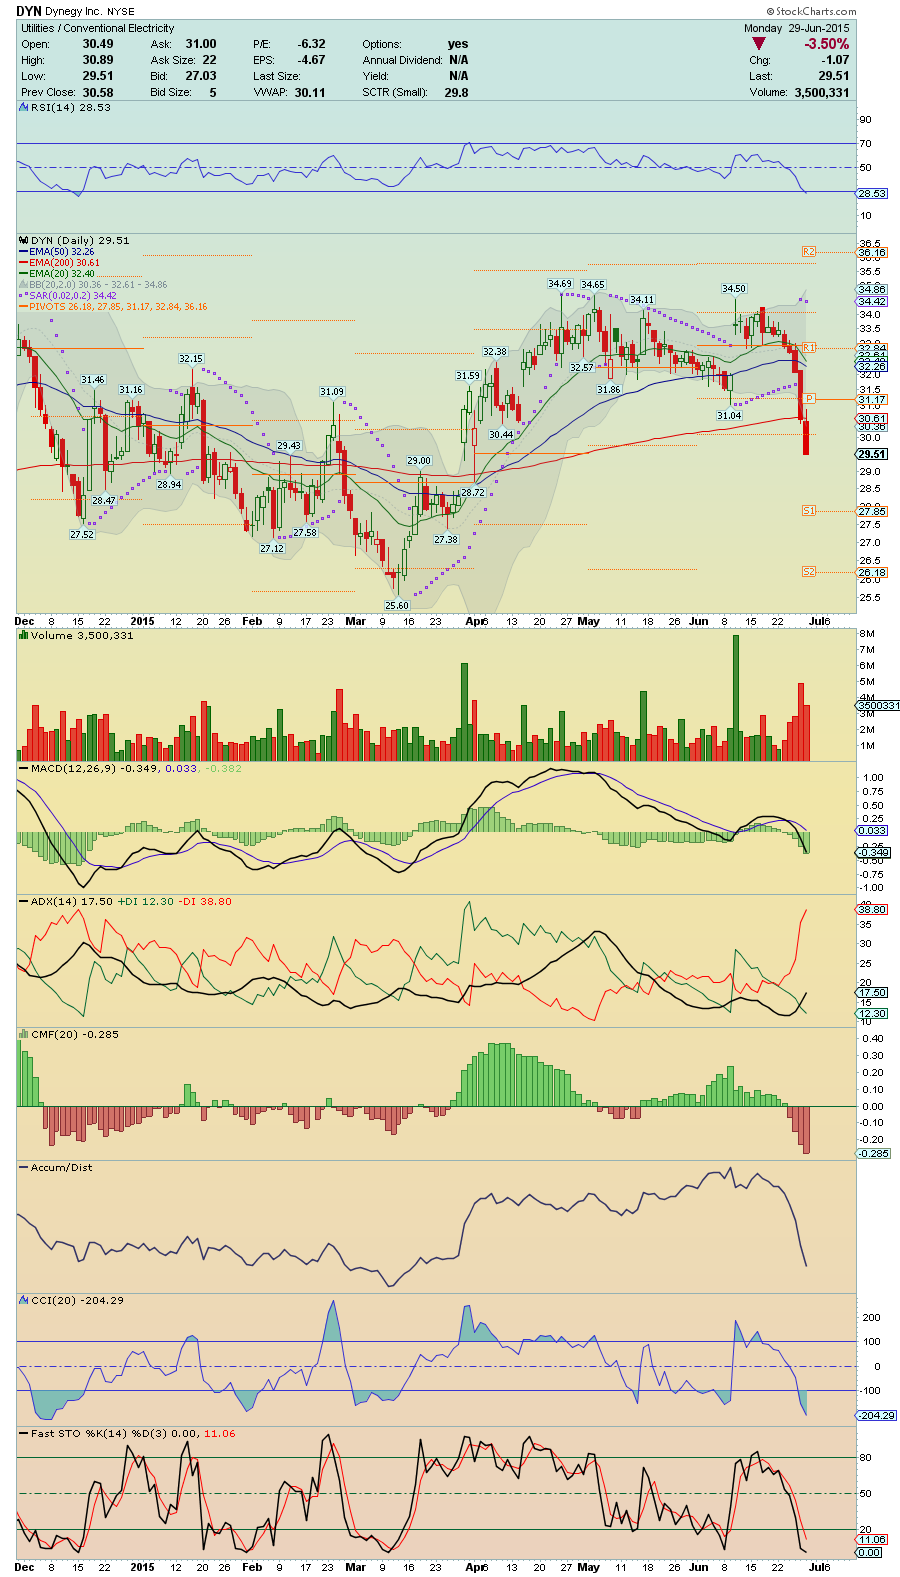Viewport: 900px width, 1577px height.
Task: Click the CCI(20) panel icon
Action: 24,1300
